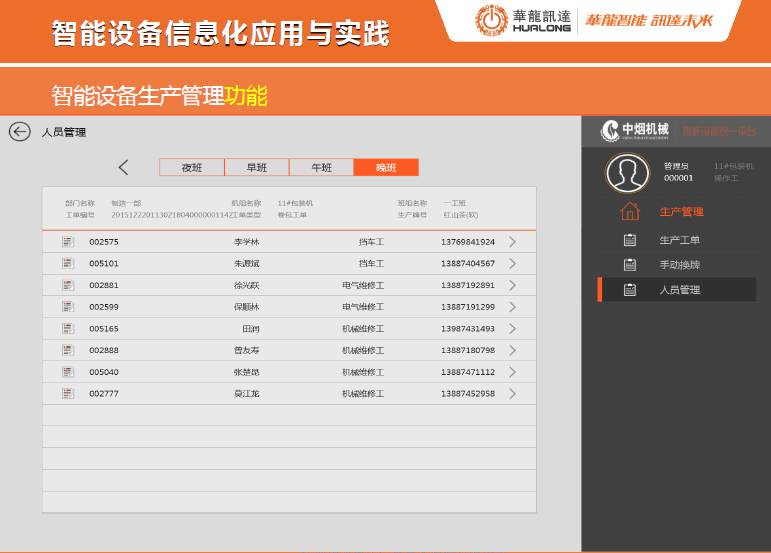Click the left chevron before the shift tabs
771x553 pixels.
coord(123,167)
